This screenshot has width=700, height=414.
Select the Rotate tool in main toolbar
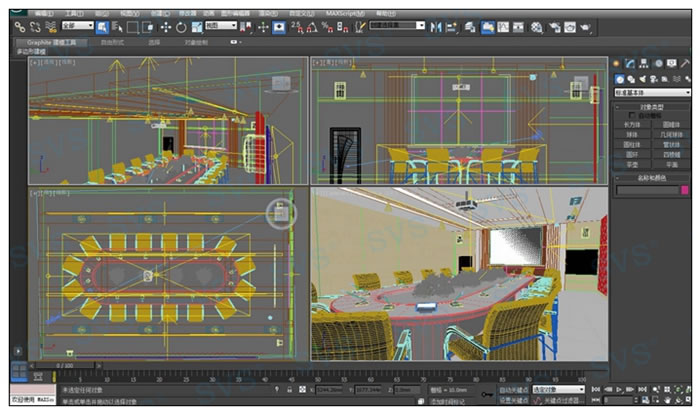181,26
